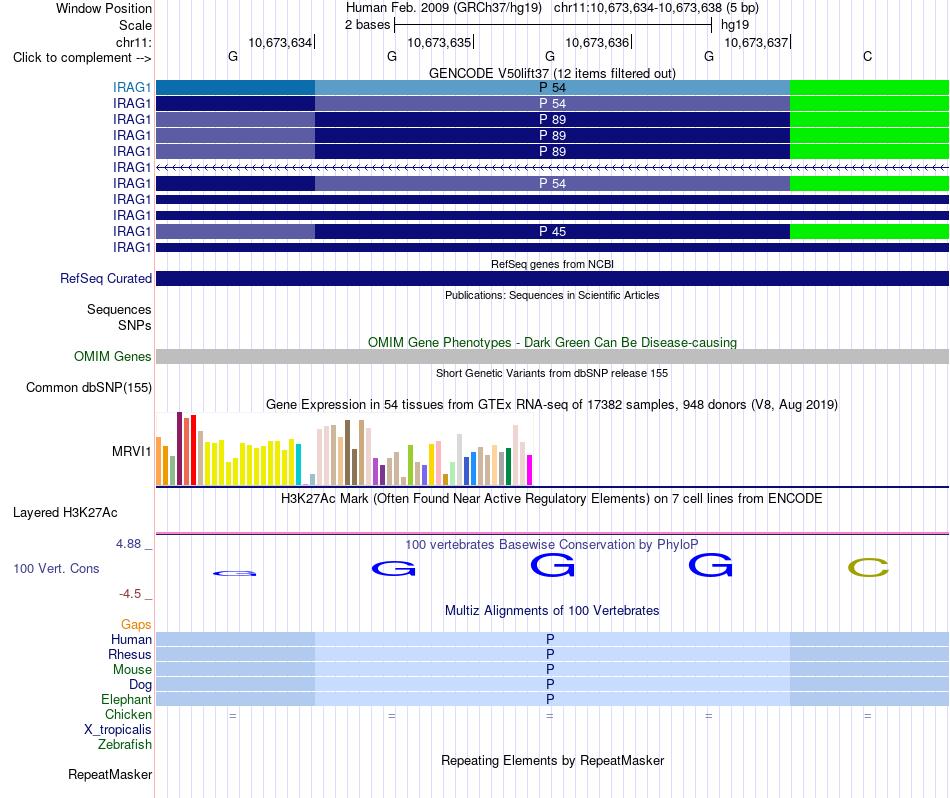Click the -4.5 conservation scale value

pos(130,594)
